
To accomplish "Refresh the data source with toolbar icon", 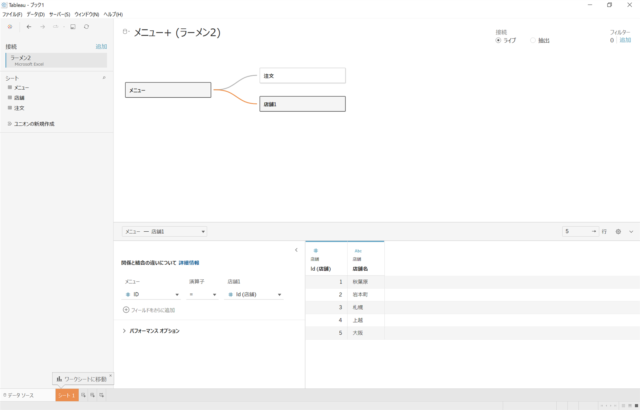I will pos(86,27).
